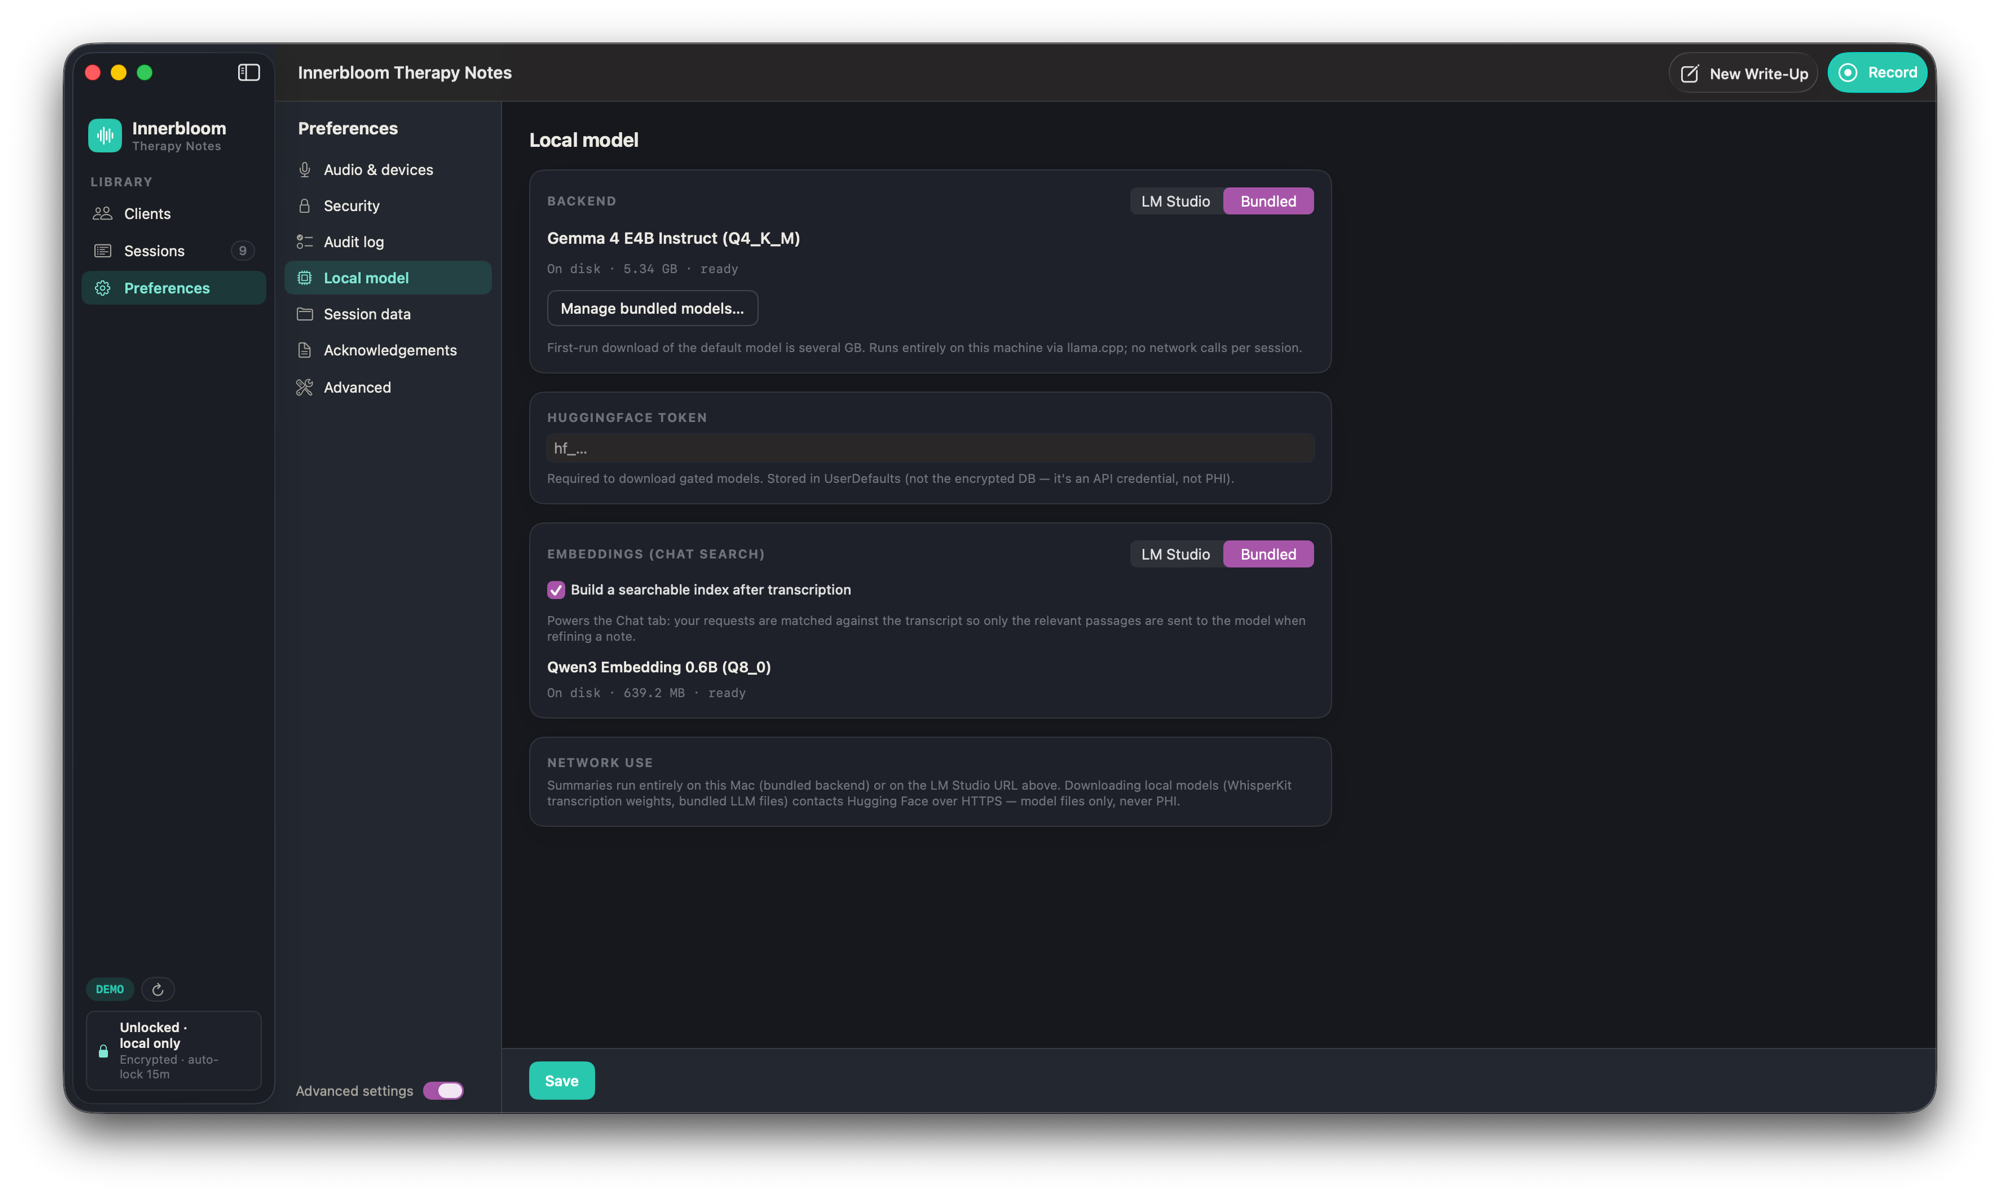Click the Record button

[x=1877, y=72]
